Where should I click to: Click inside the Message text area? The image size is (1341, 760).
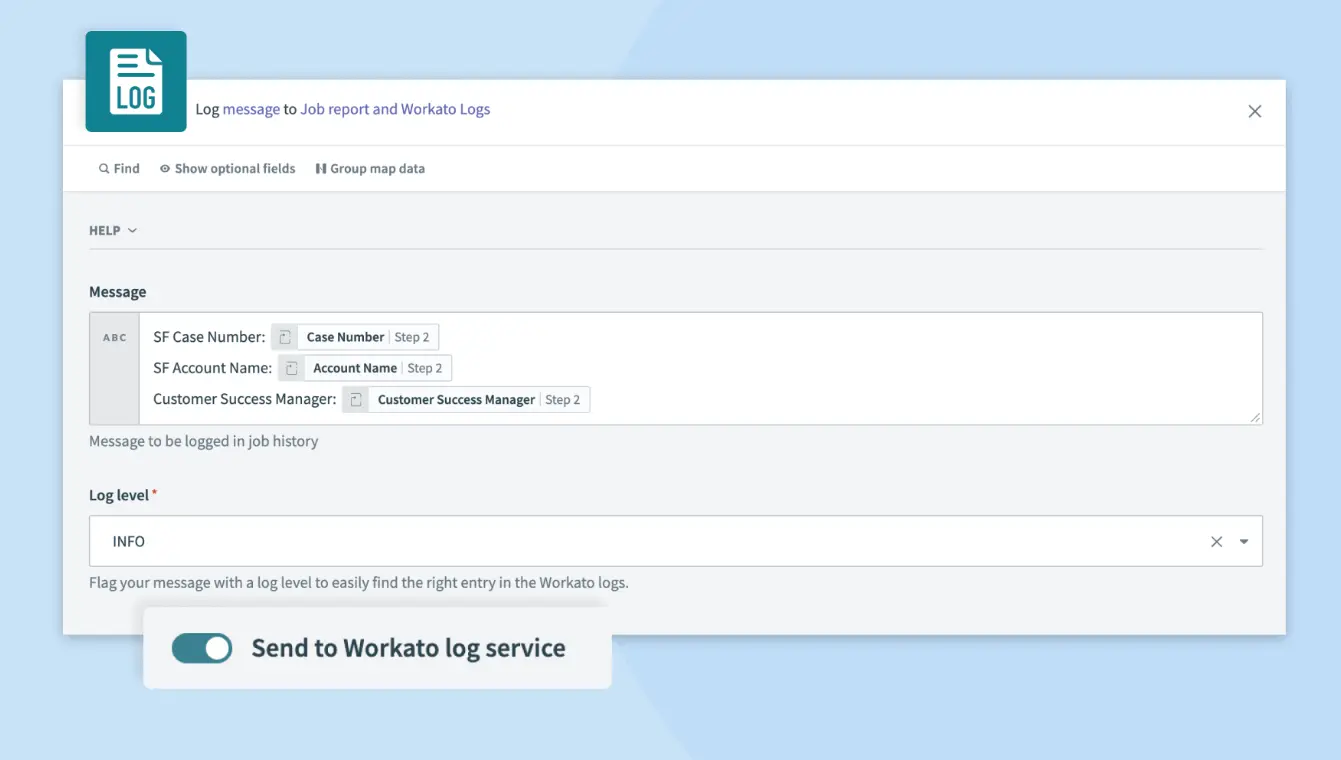point(700,369)
